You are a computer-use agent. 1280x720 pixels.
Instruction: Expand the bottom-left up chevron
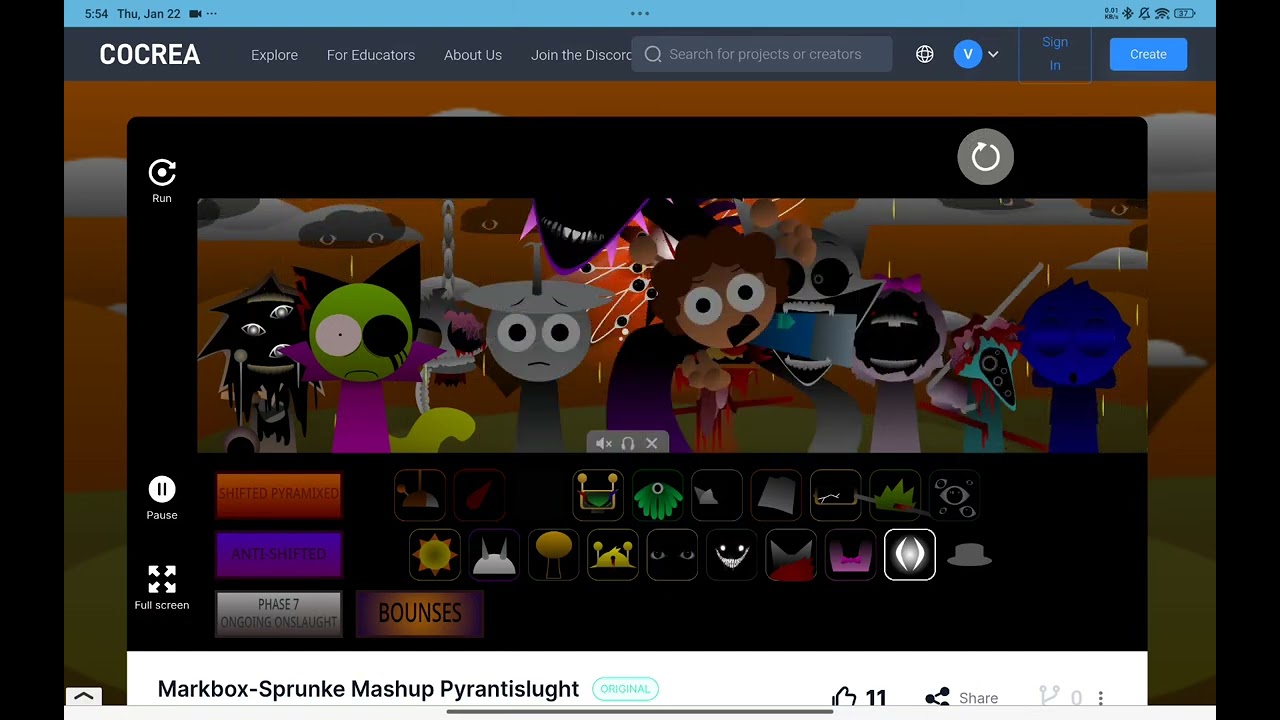tap(84, 696)
